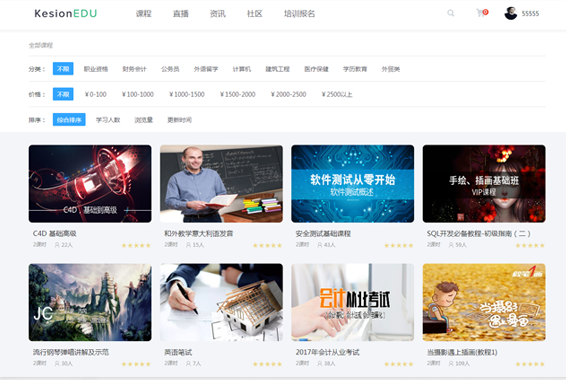Screen dimensions: 566x380
Task: Open the C4D 基础高级 course title
Action: tap(55, 233)
